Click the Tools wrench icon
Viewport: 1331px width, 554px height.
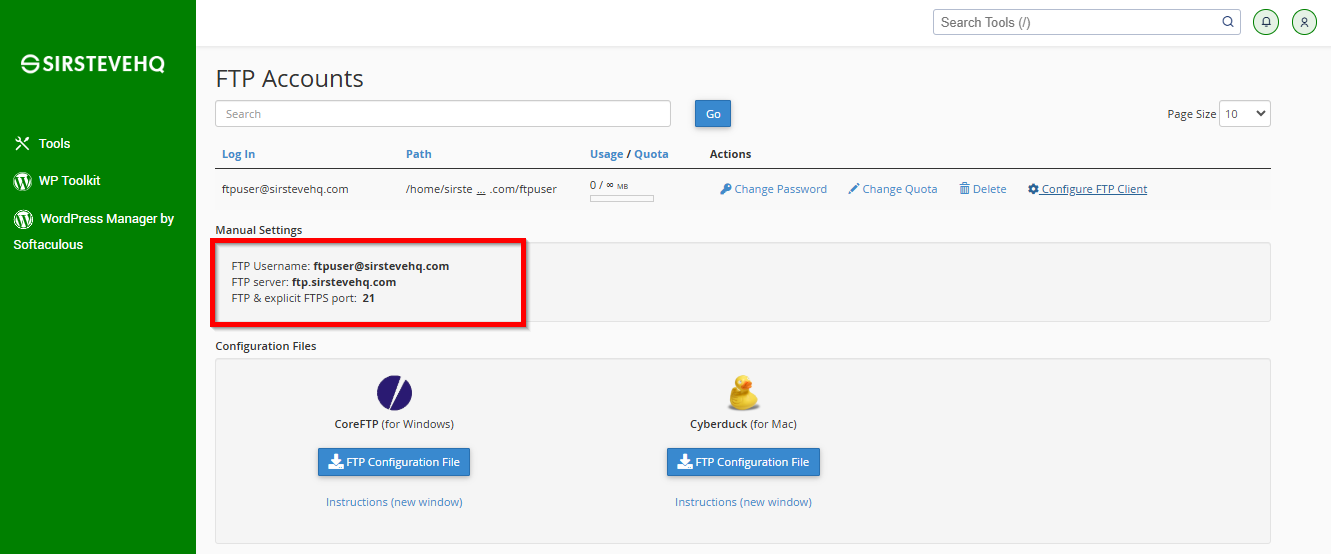pos(22,143)
